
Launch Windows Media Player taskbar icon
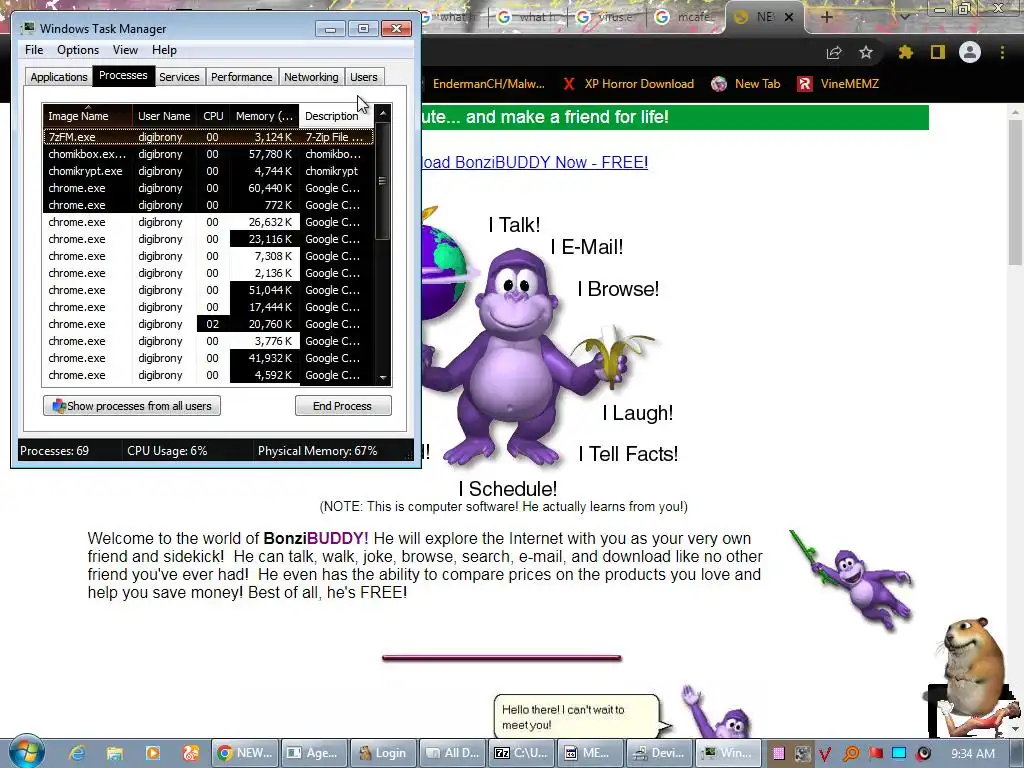click(153, 753)
